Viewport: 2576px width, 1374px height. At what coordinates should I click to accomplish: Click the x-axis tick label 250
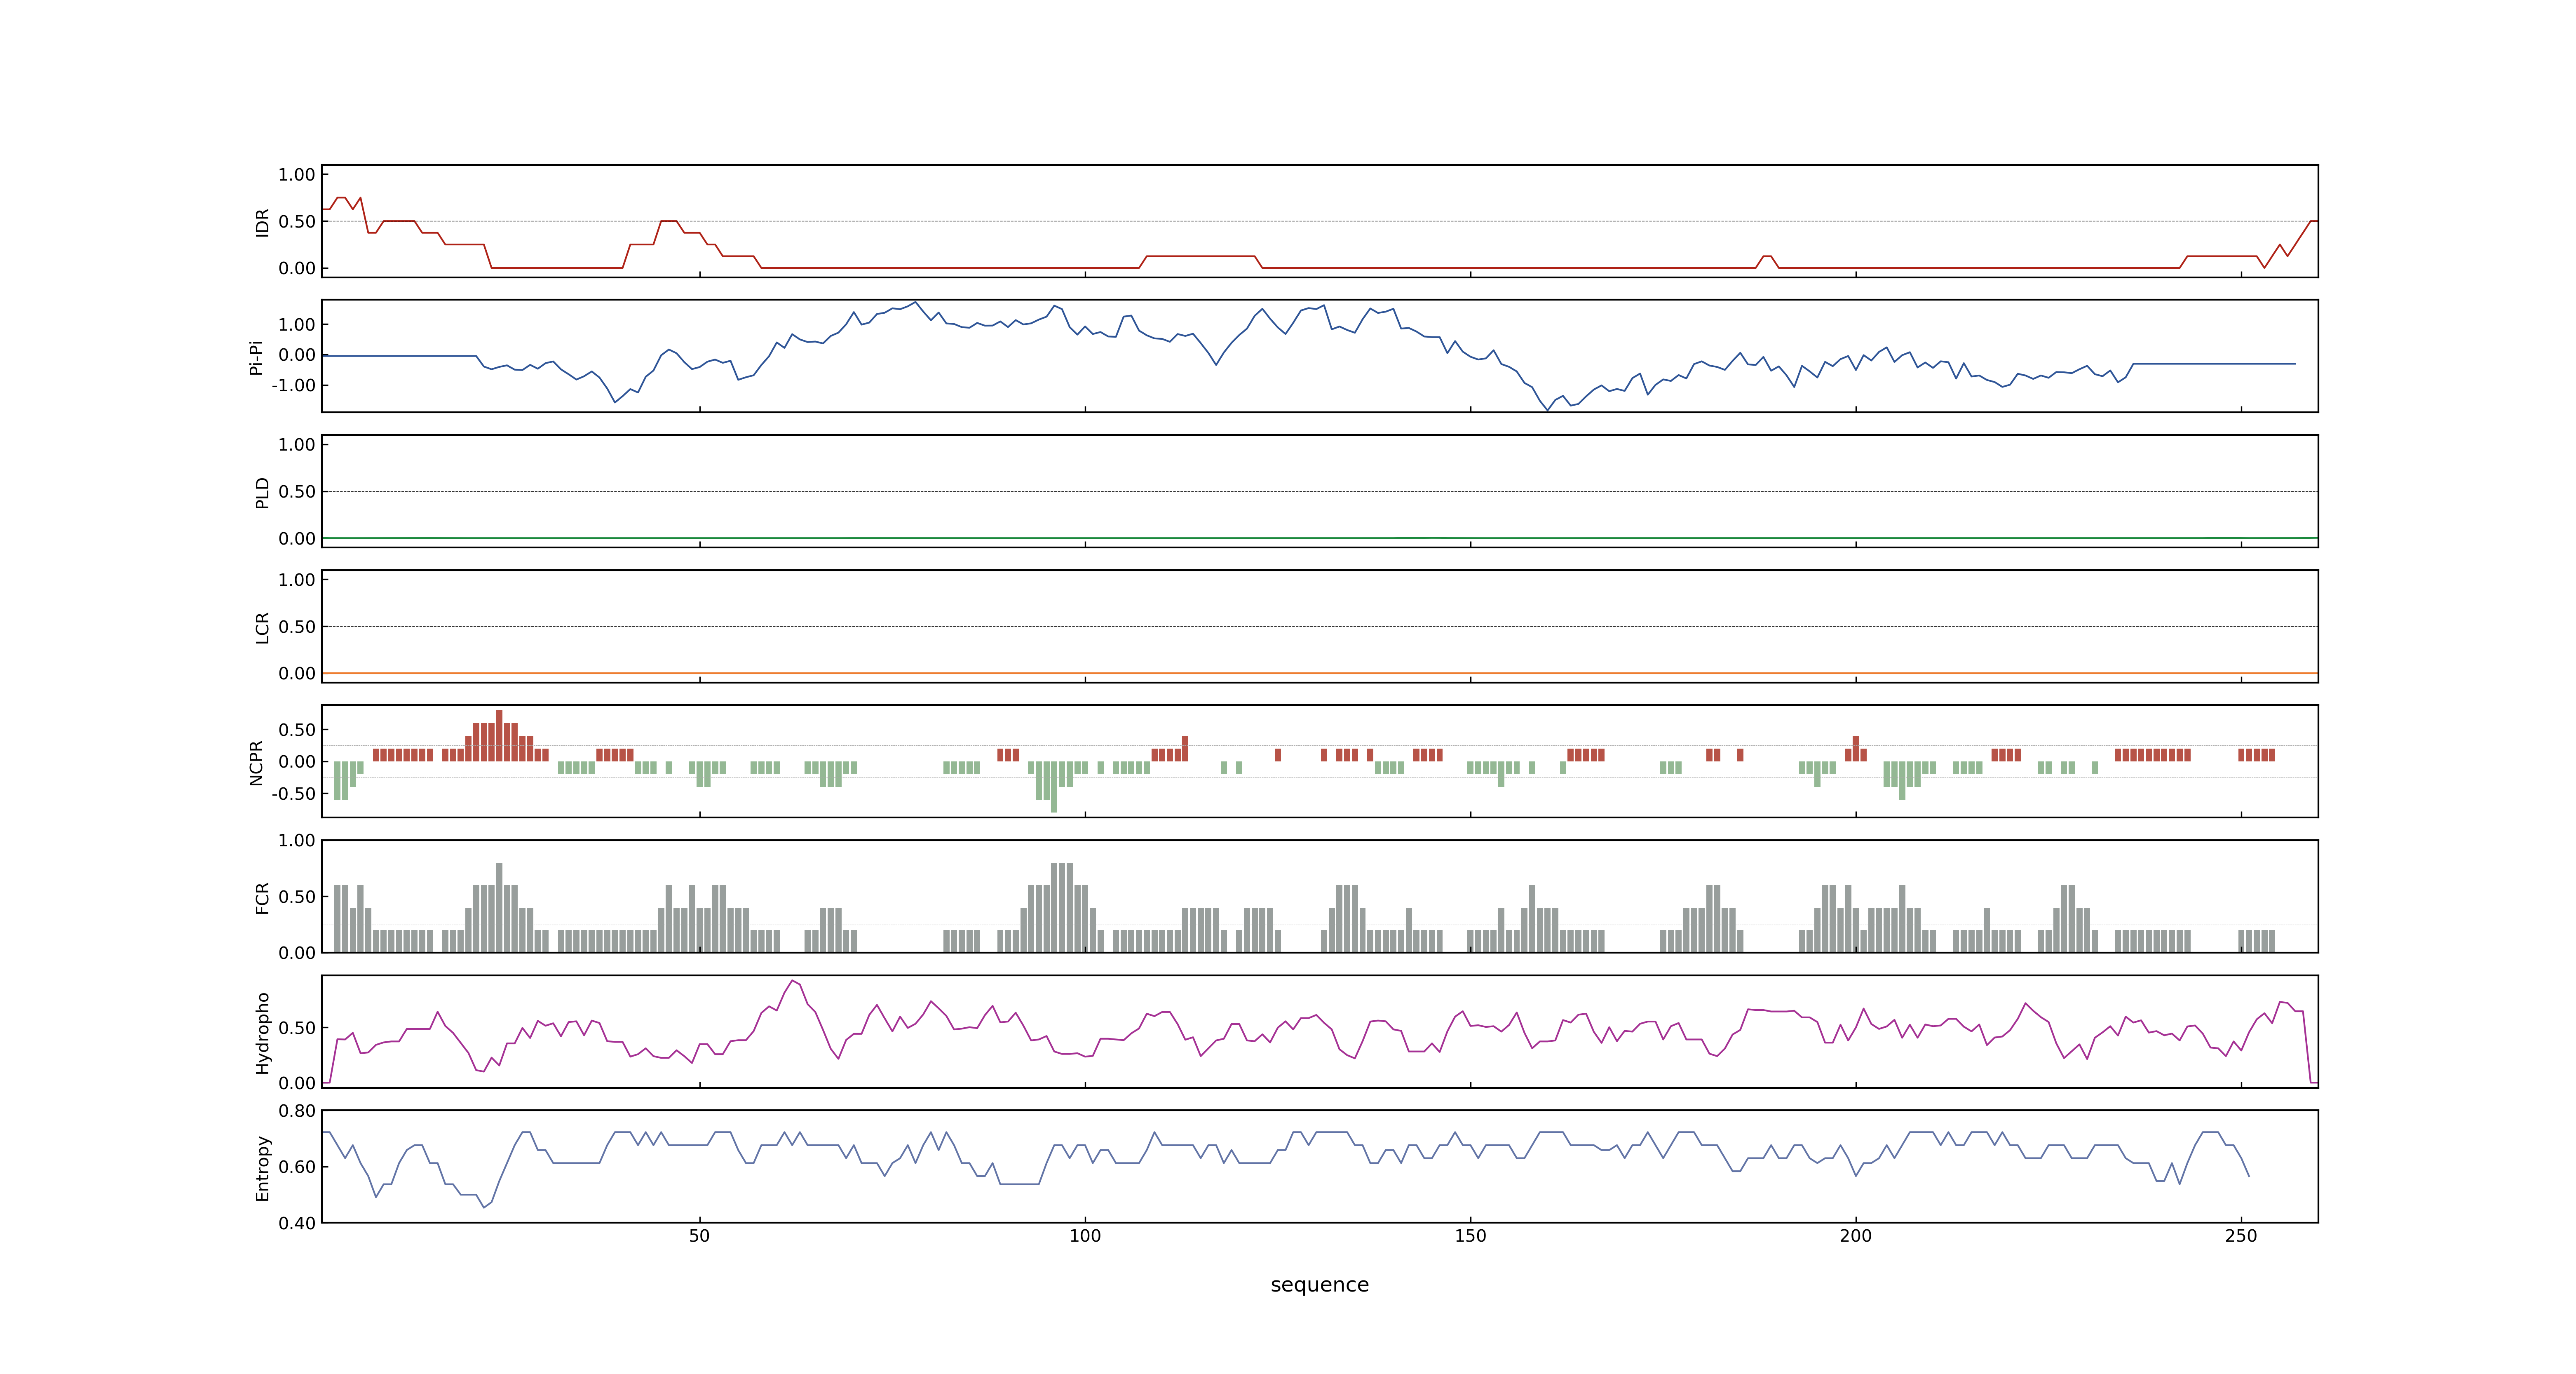point(2241,1236)
